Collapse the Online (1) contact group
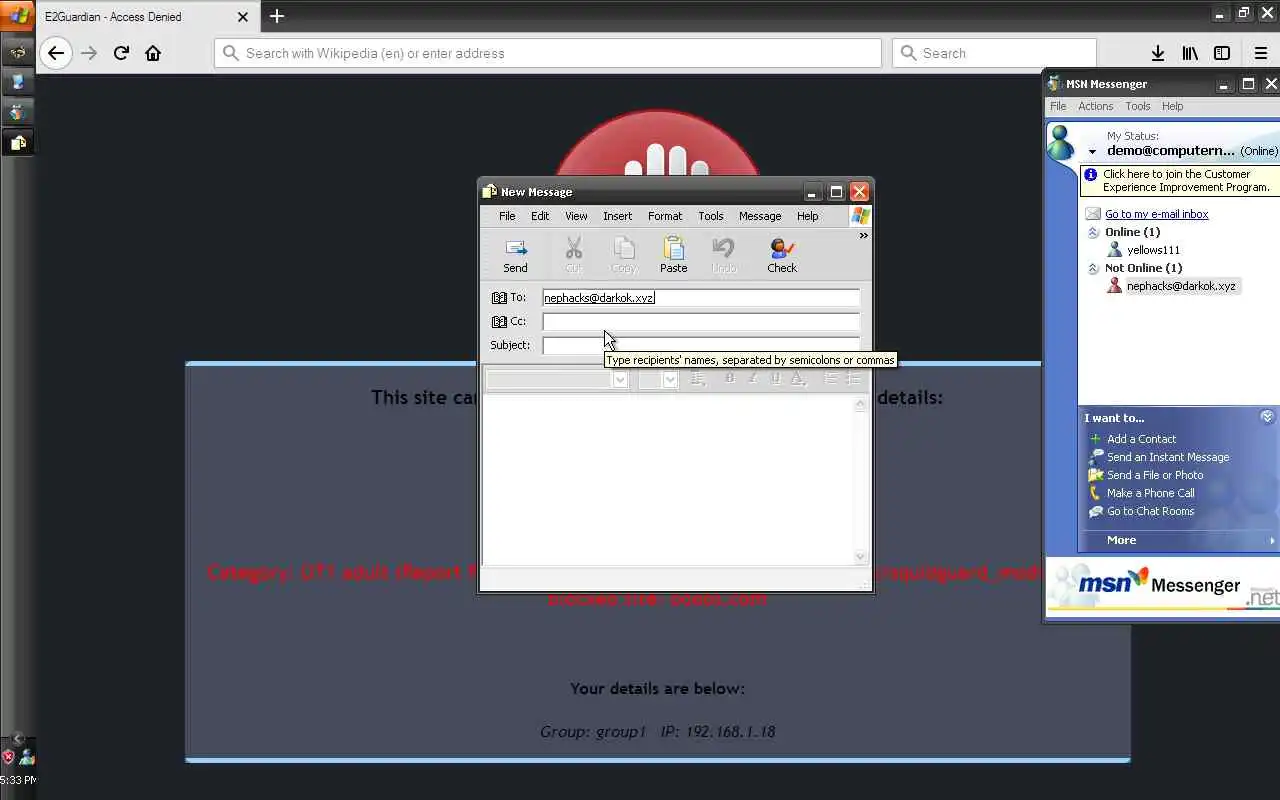The height and width of the screenshot is (800, 1280). 1093,232
